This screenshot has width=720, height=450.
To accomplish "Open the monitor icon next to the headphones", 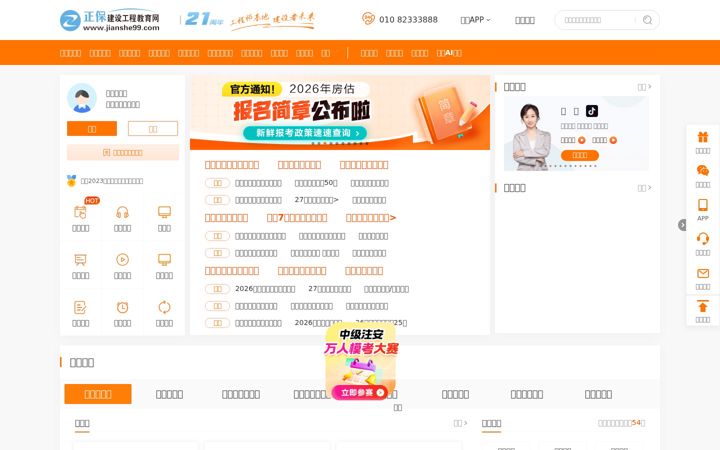I will point(164,212).
